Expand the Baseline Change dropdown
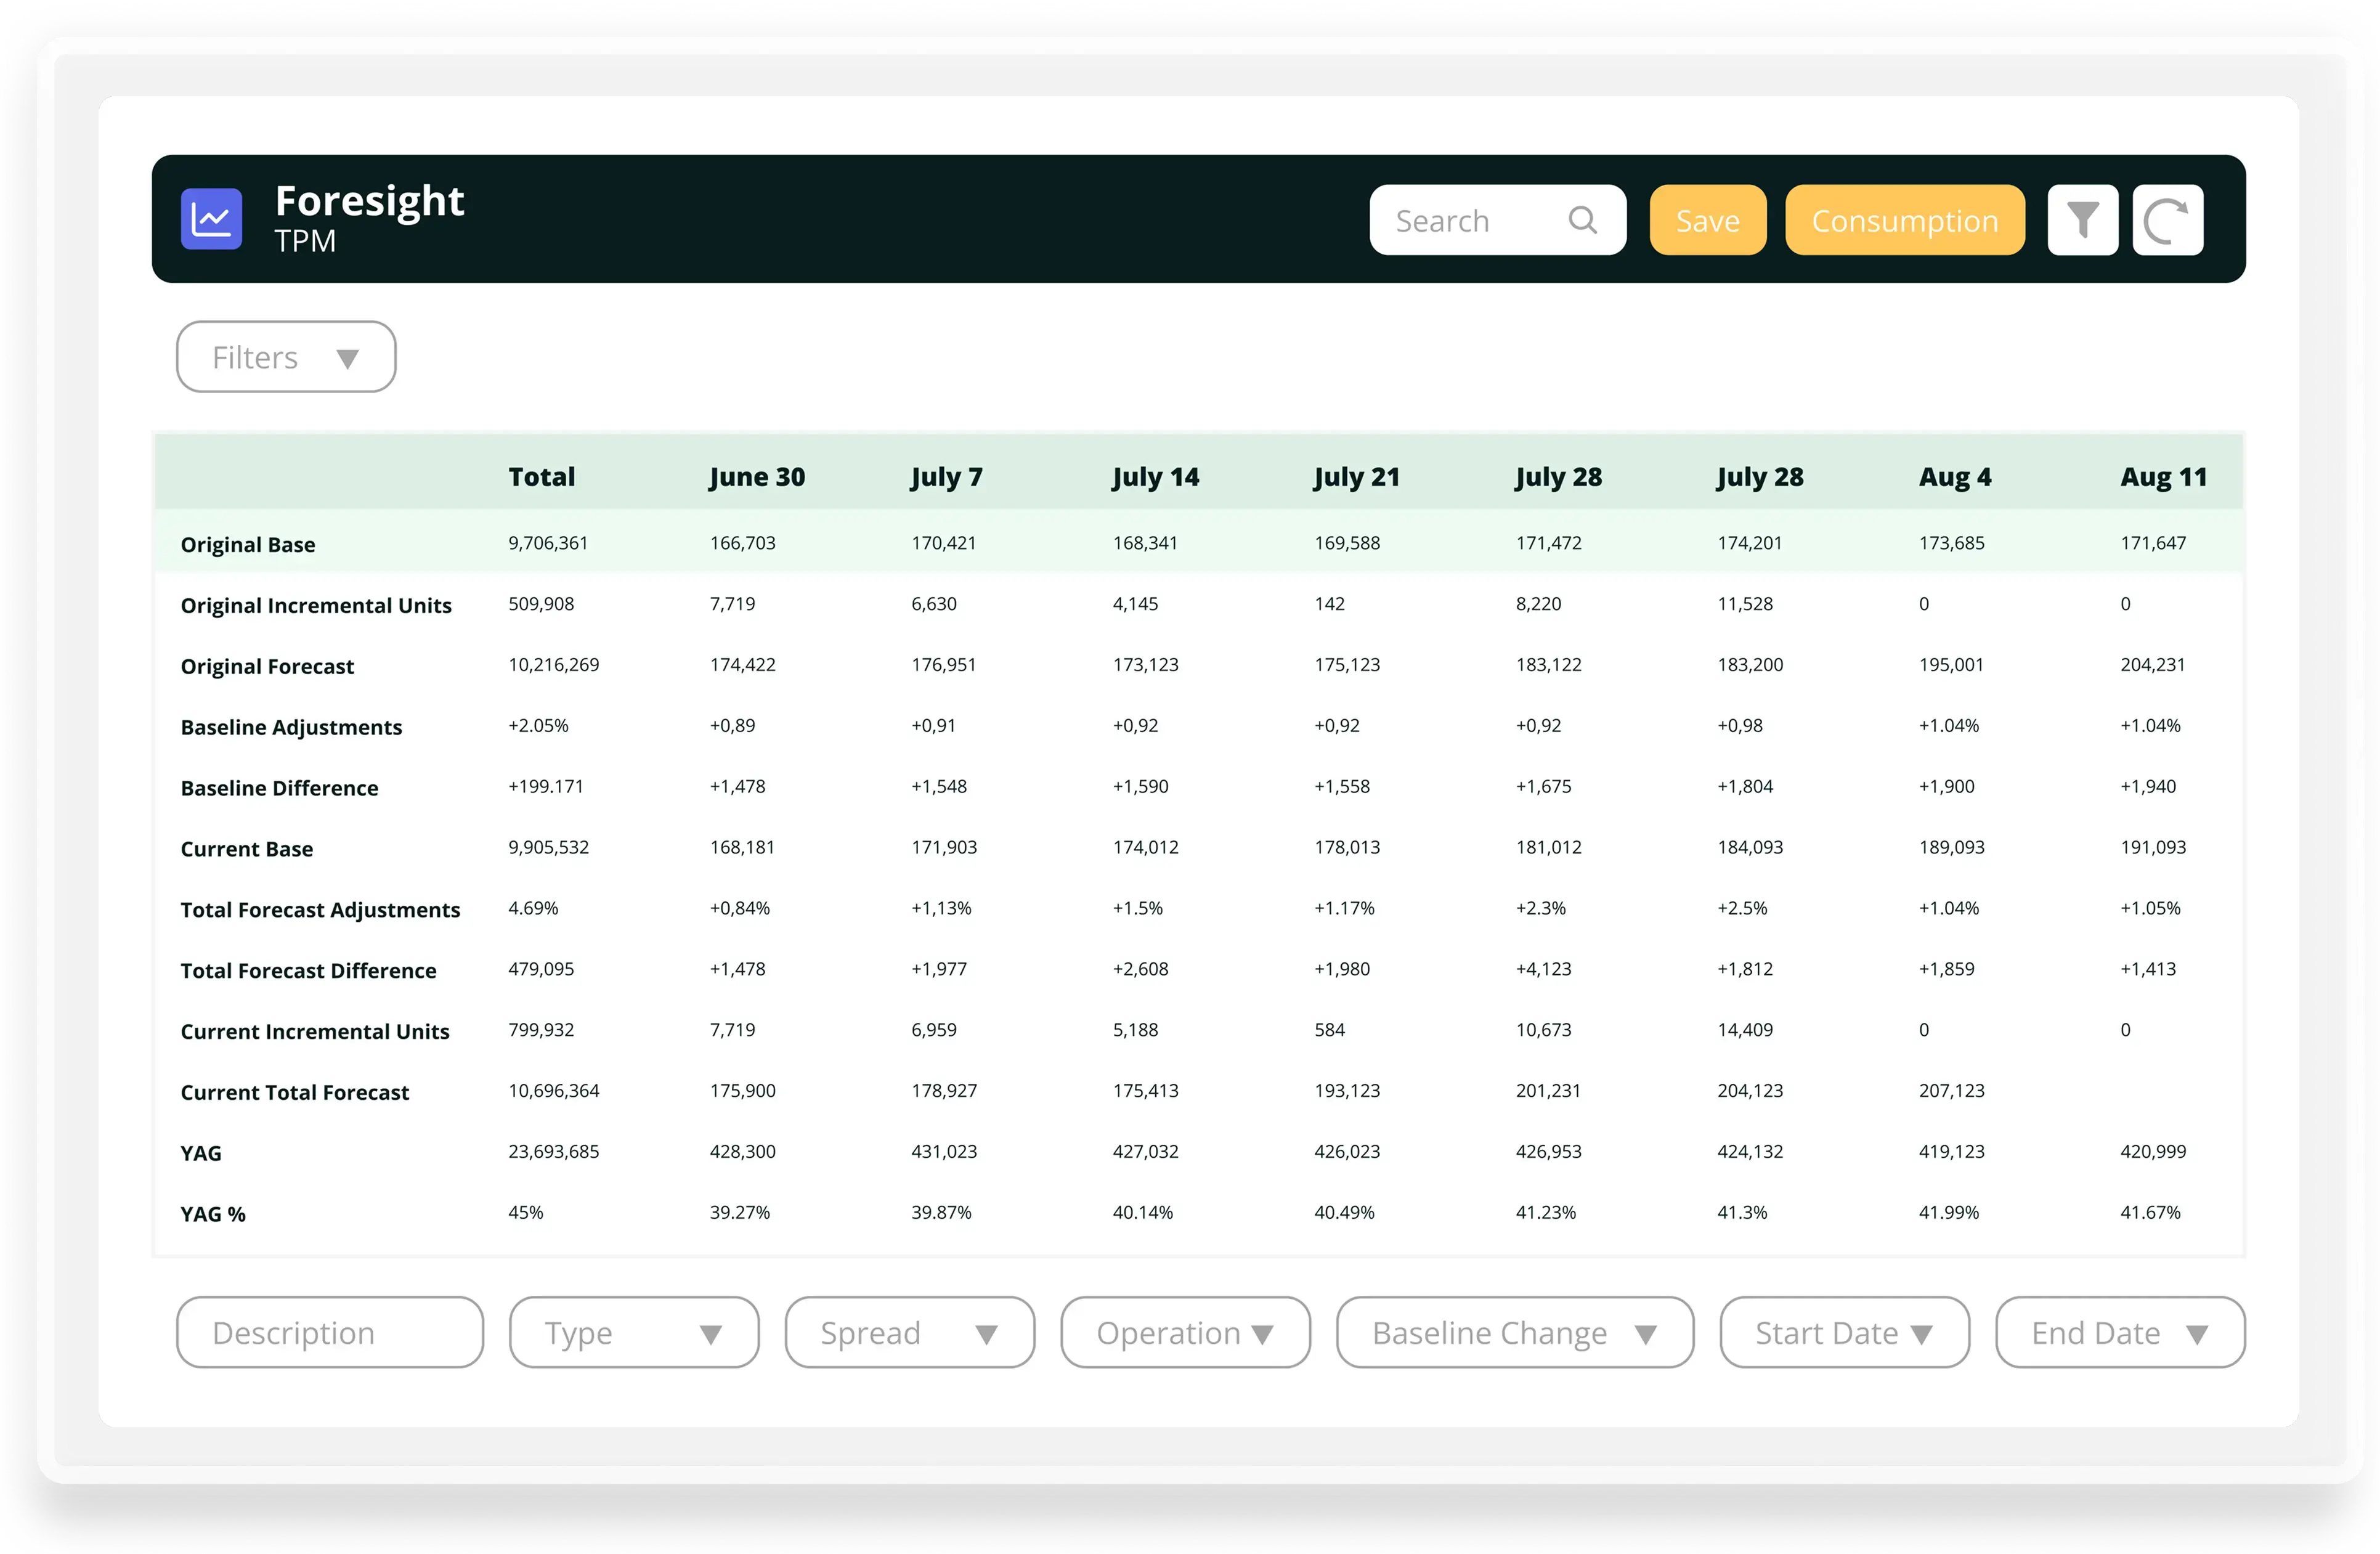This screenshot has height=1554, width=2380. (x=1514, y=1332)
